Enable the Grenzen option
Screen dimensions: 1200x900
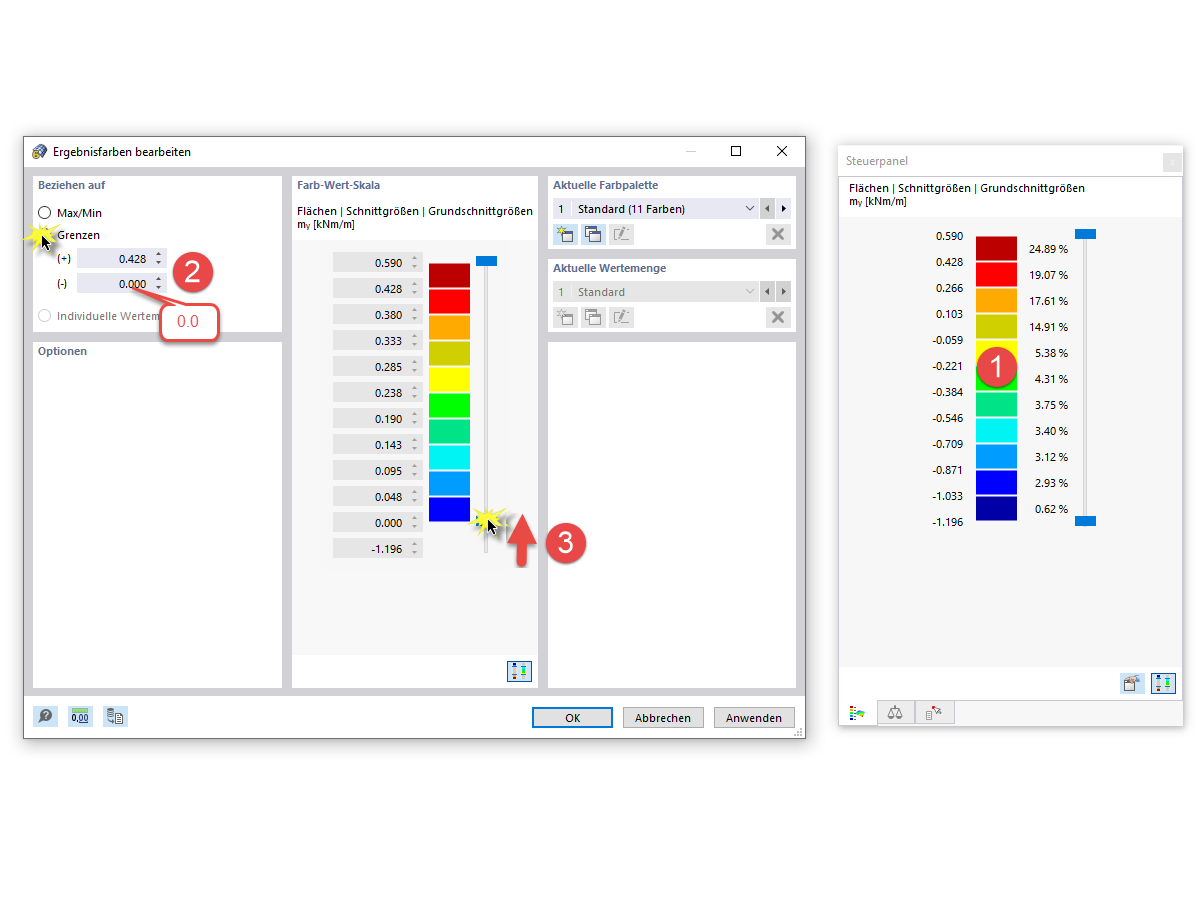tap(42, 234)
